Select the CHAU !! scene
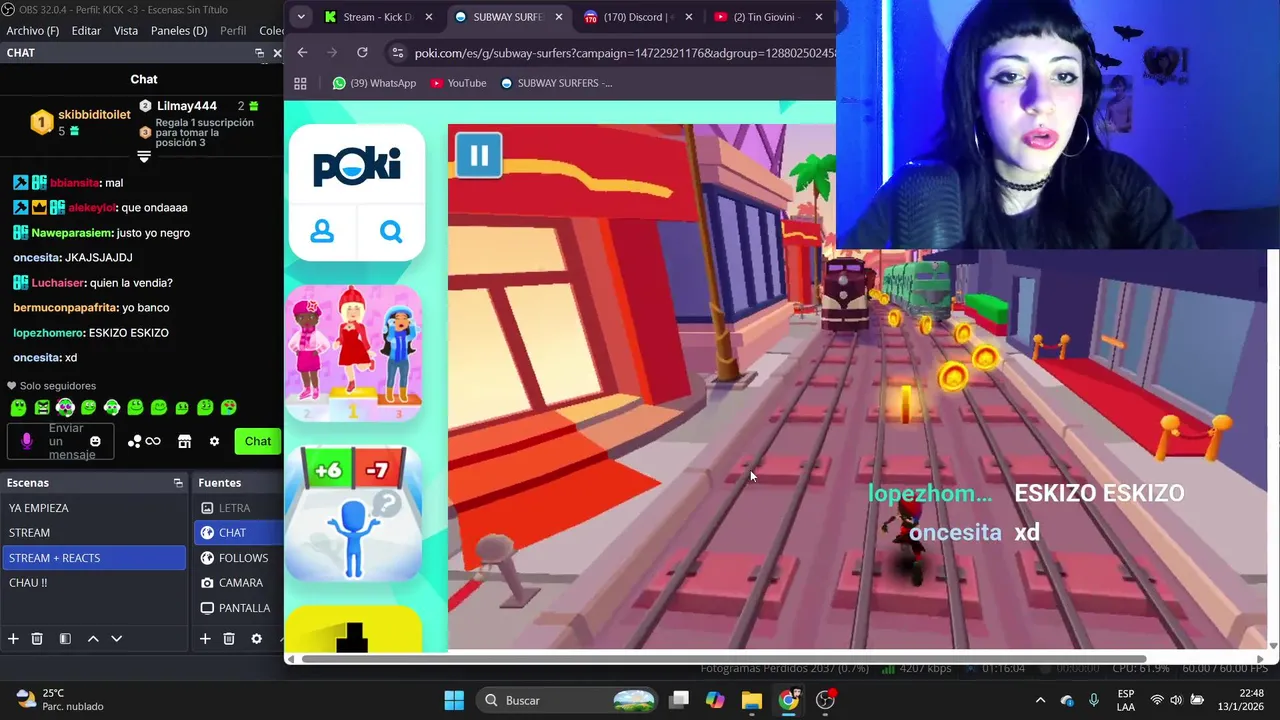The height and width of the screenshot is (720, 1280). click(94, 583)
